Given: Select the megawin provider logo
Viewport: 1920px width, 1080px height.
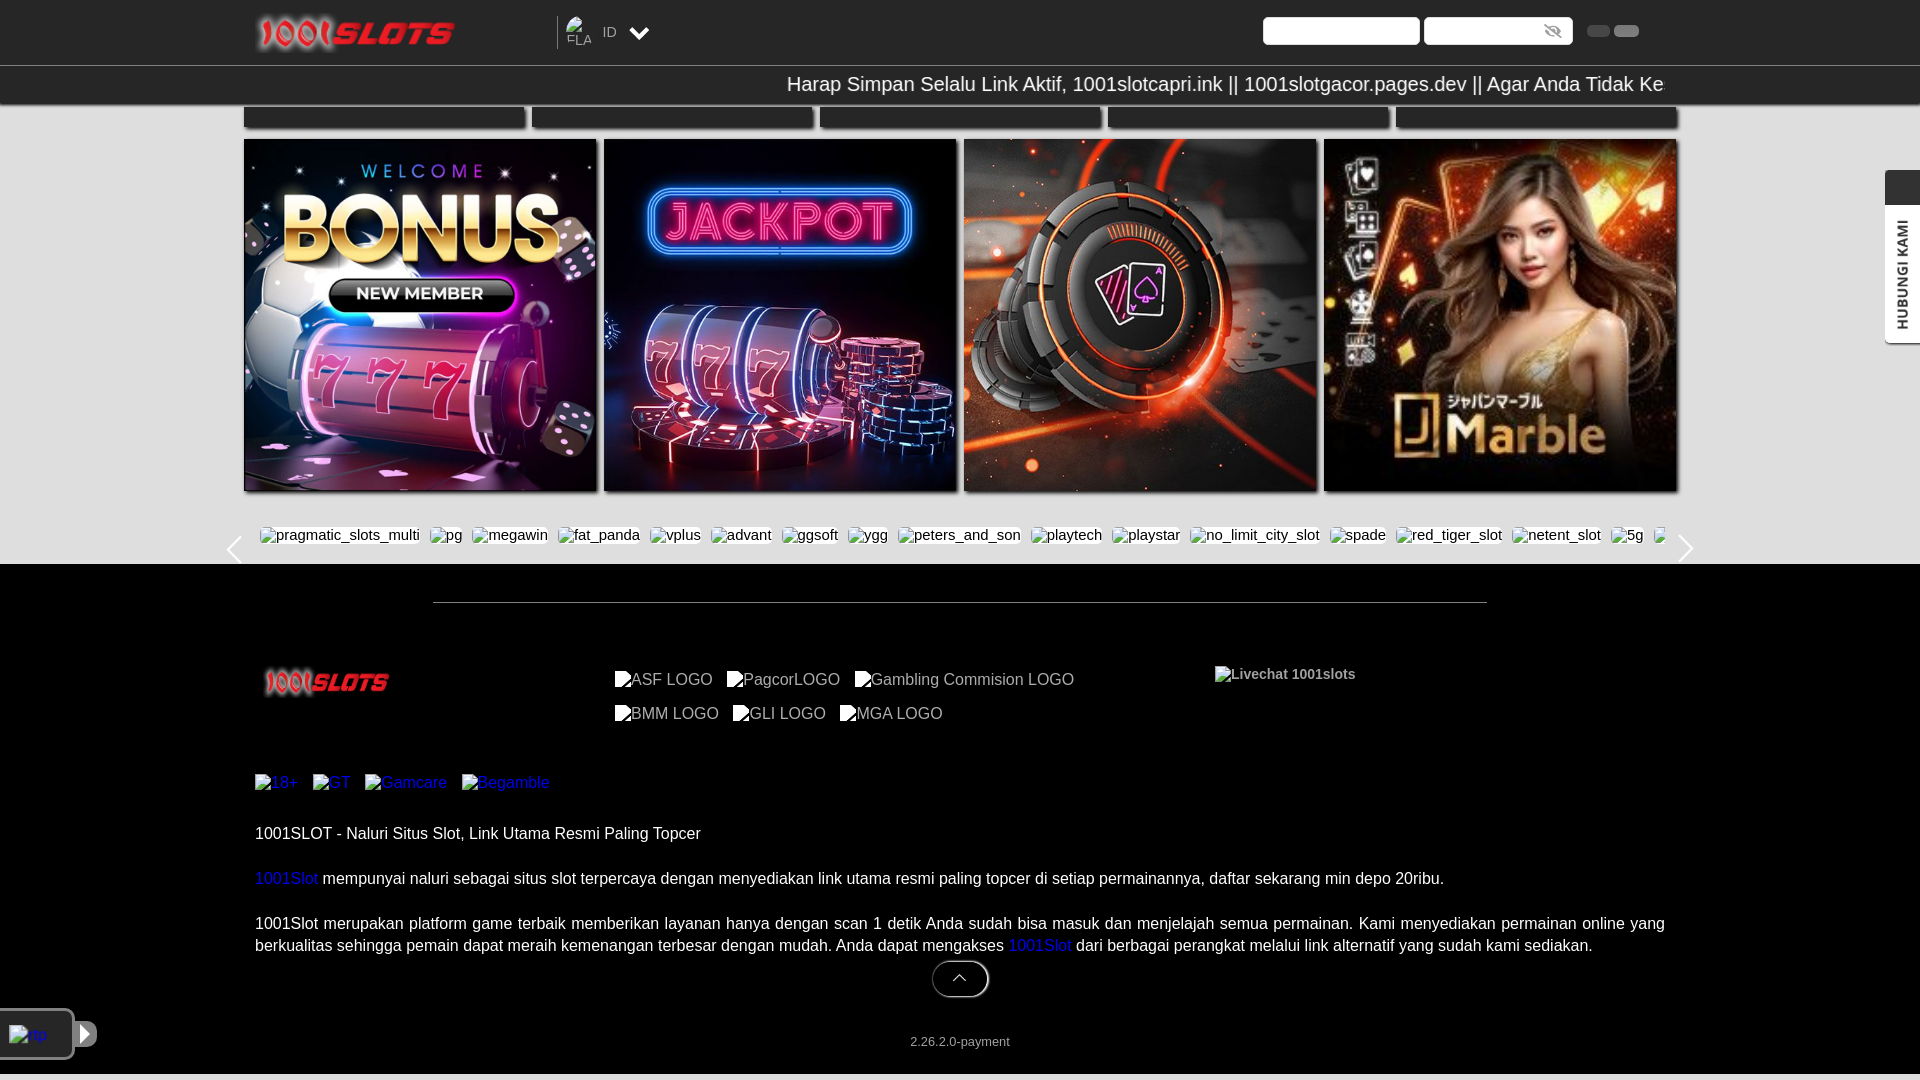Looking at the screenshot, I should pos(510,535).
